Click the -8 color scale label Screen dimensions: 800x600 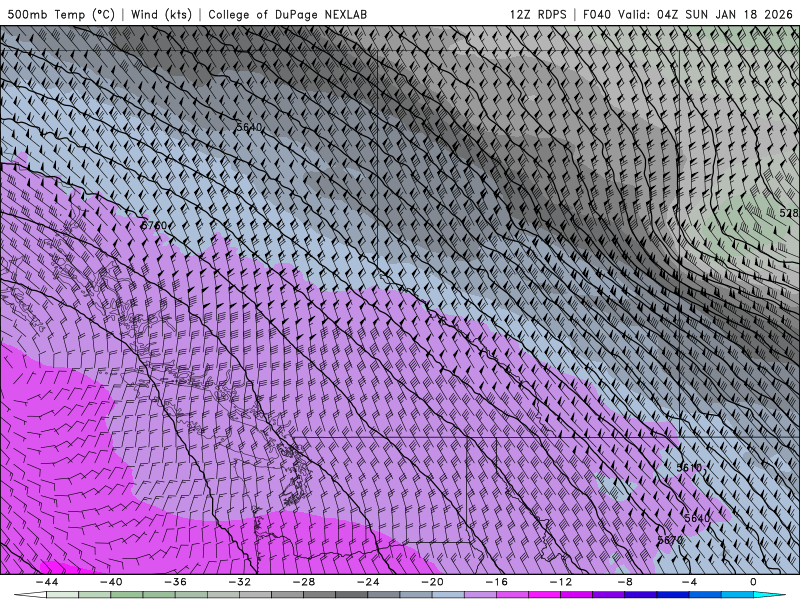(626, 582)
